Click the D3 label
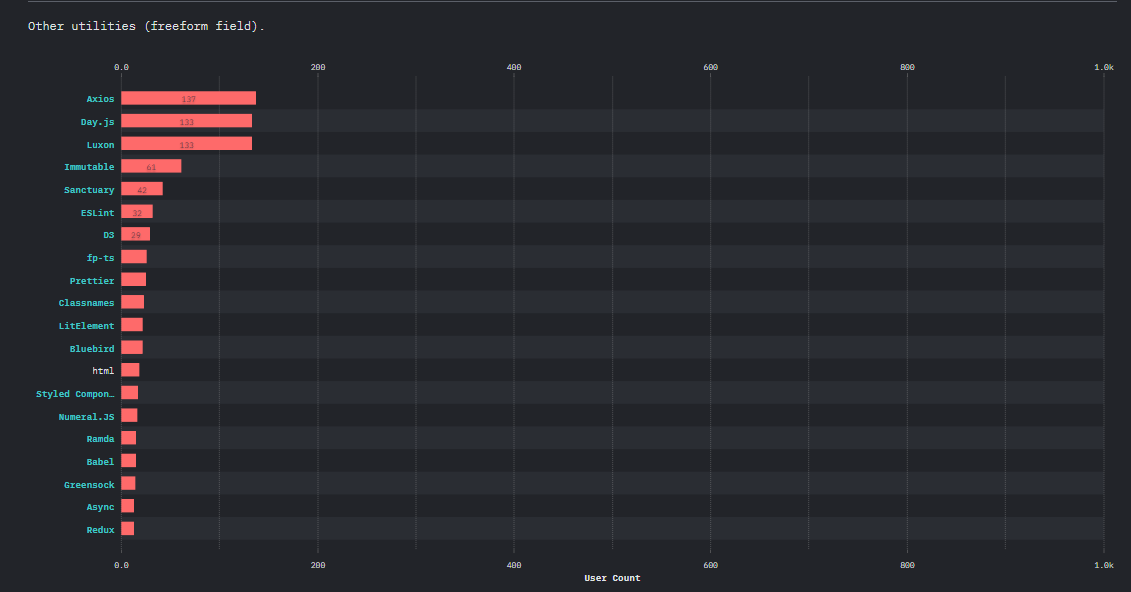This screenshot has width=1131, height=592. click(x=109, y=235)
